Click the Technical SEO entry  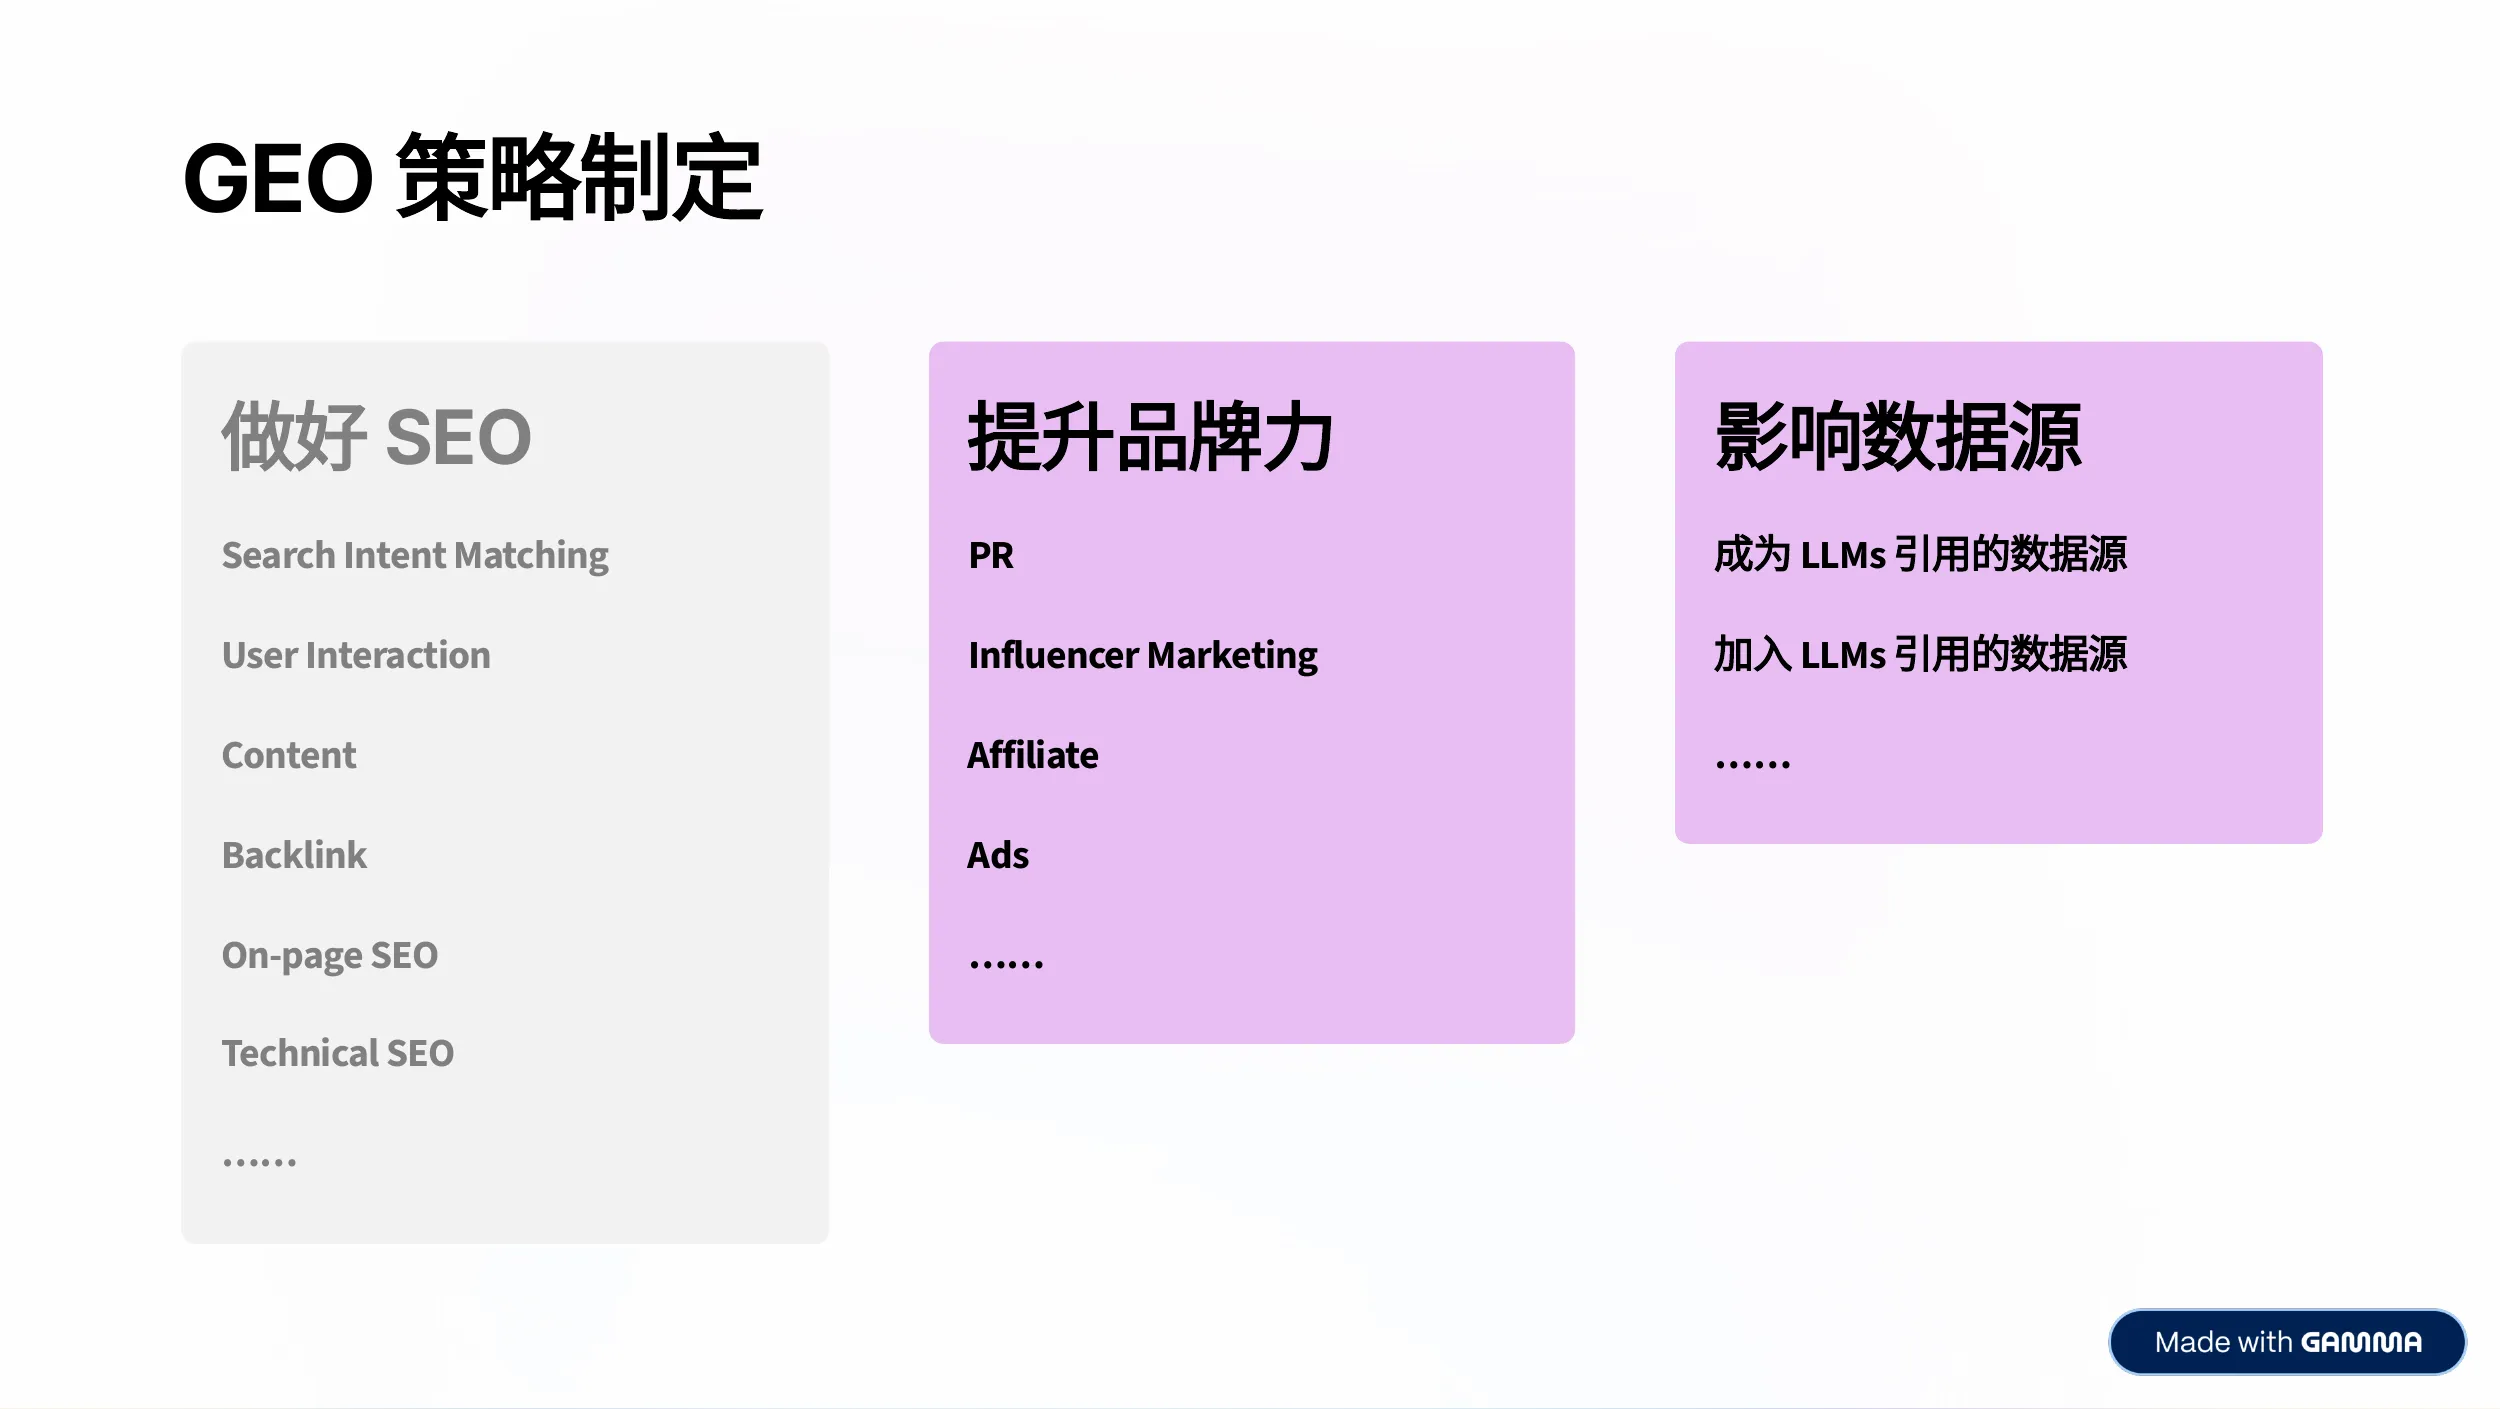click(338, 1053)
